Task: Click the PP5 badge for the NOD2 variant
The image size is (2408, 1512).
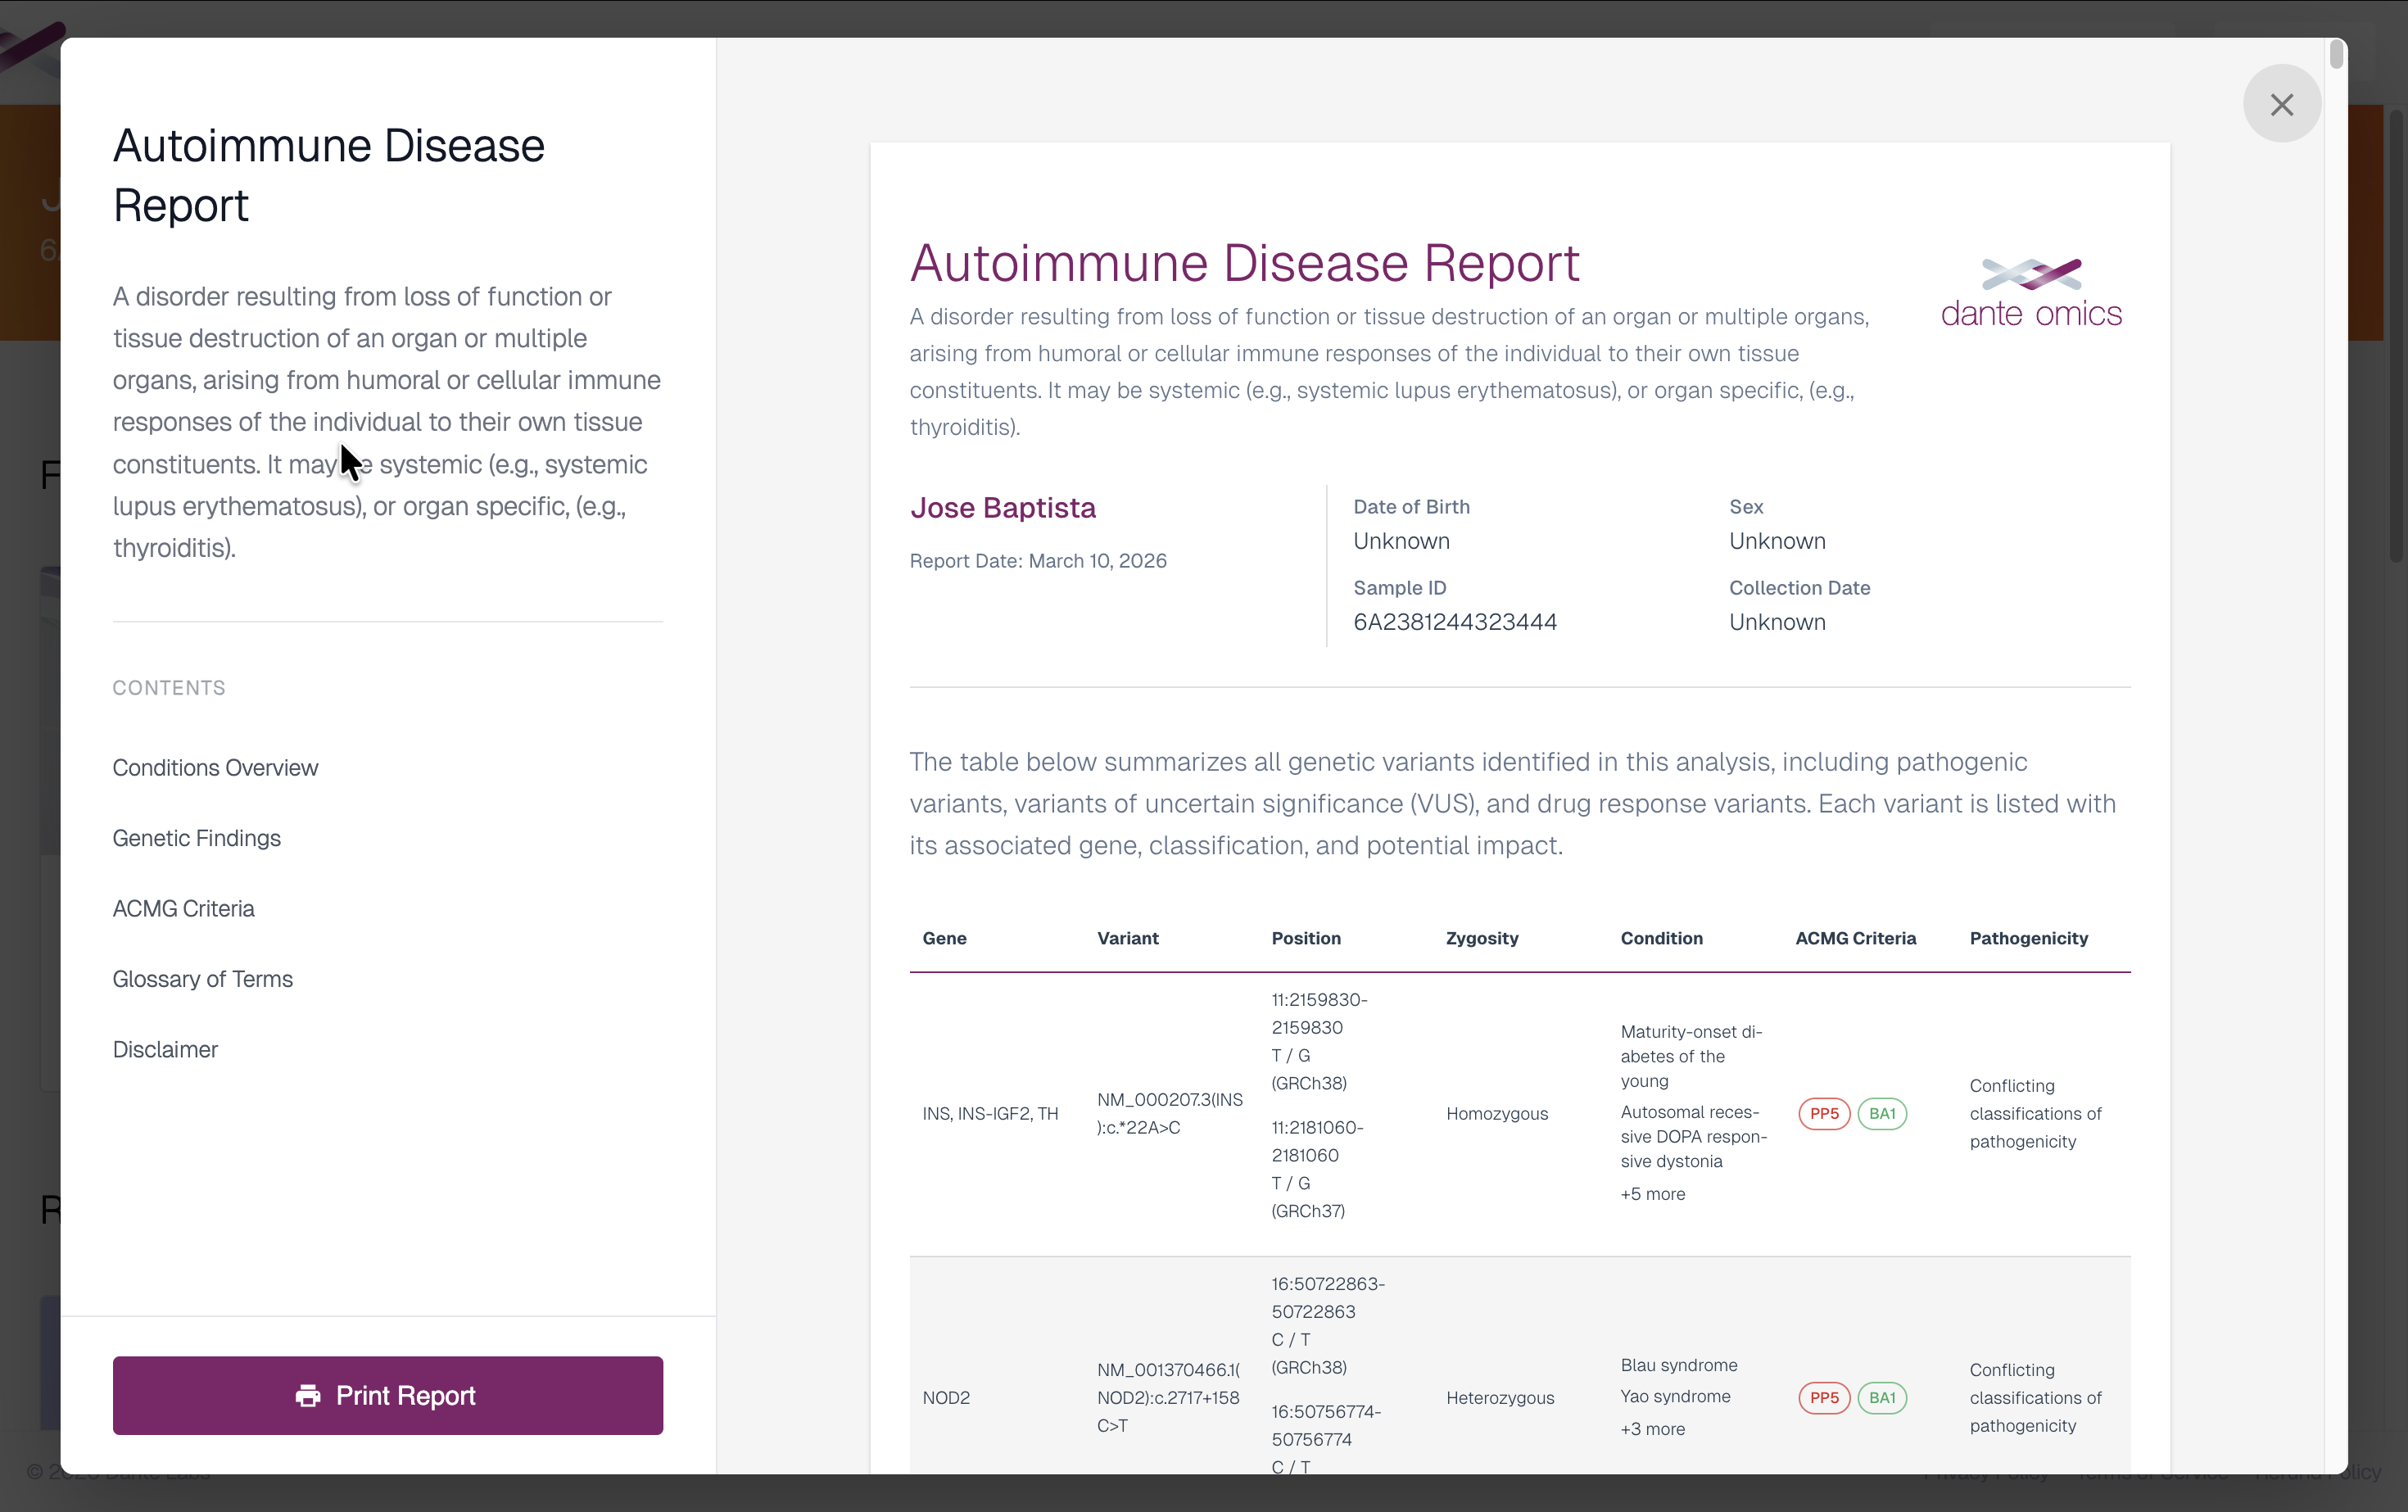Action: (1824, 1397)
